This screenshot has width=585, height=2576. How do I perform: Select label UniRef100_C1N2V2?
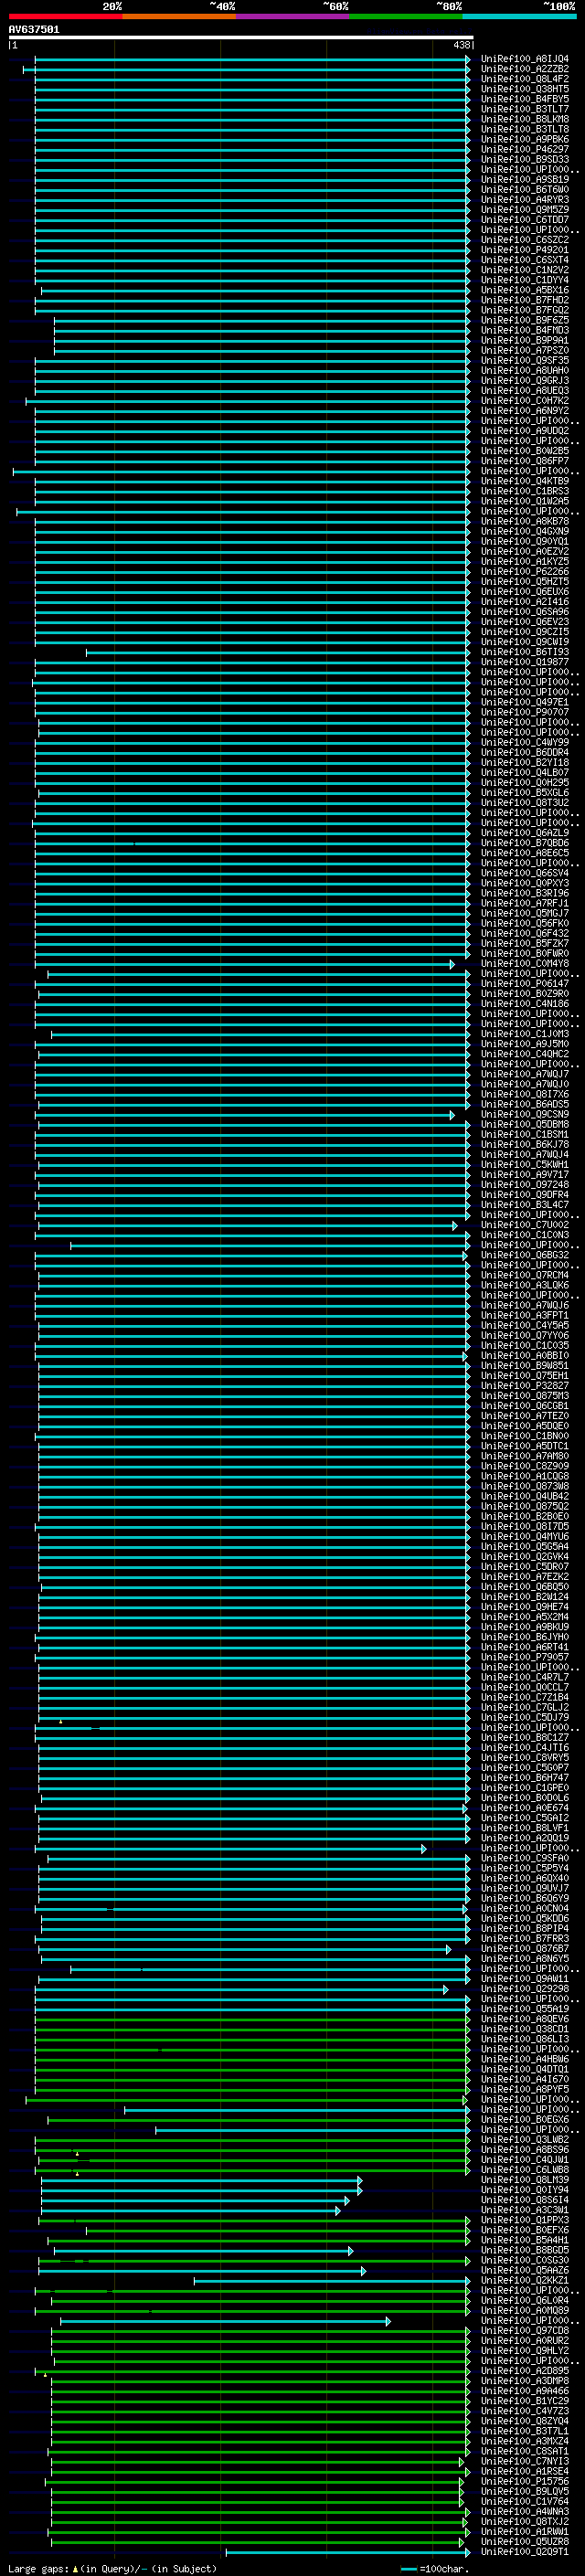coord(524,270)
